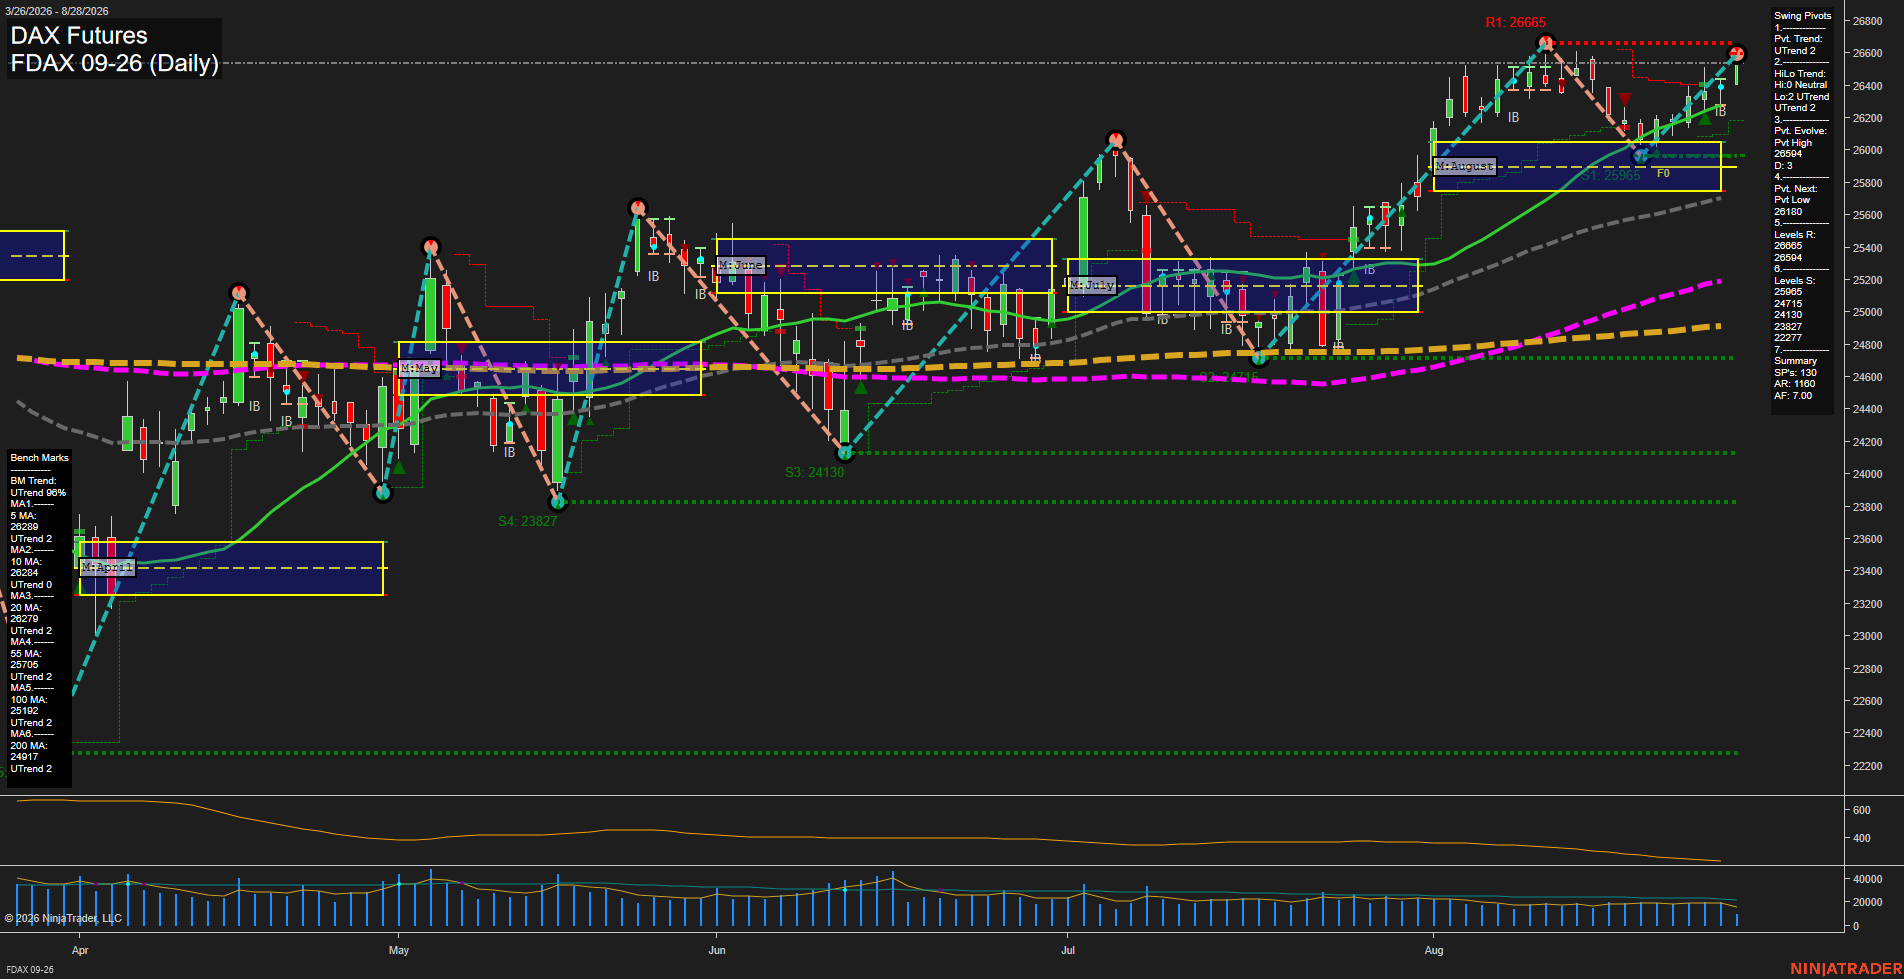
Task: Click the UTrend 96% benchmark trend value
Action: (38, 493)
